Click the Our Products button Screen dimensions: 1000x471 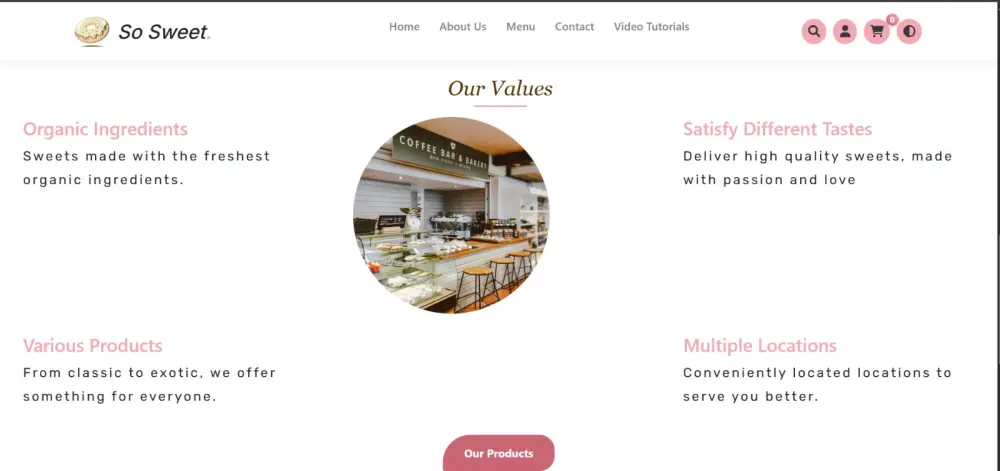point(499,453)
